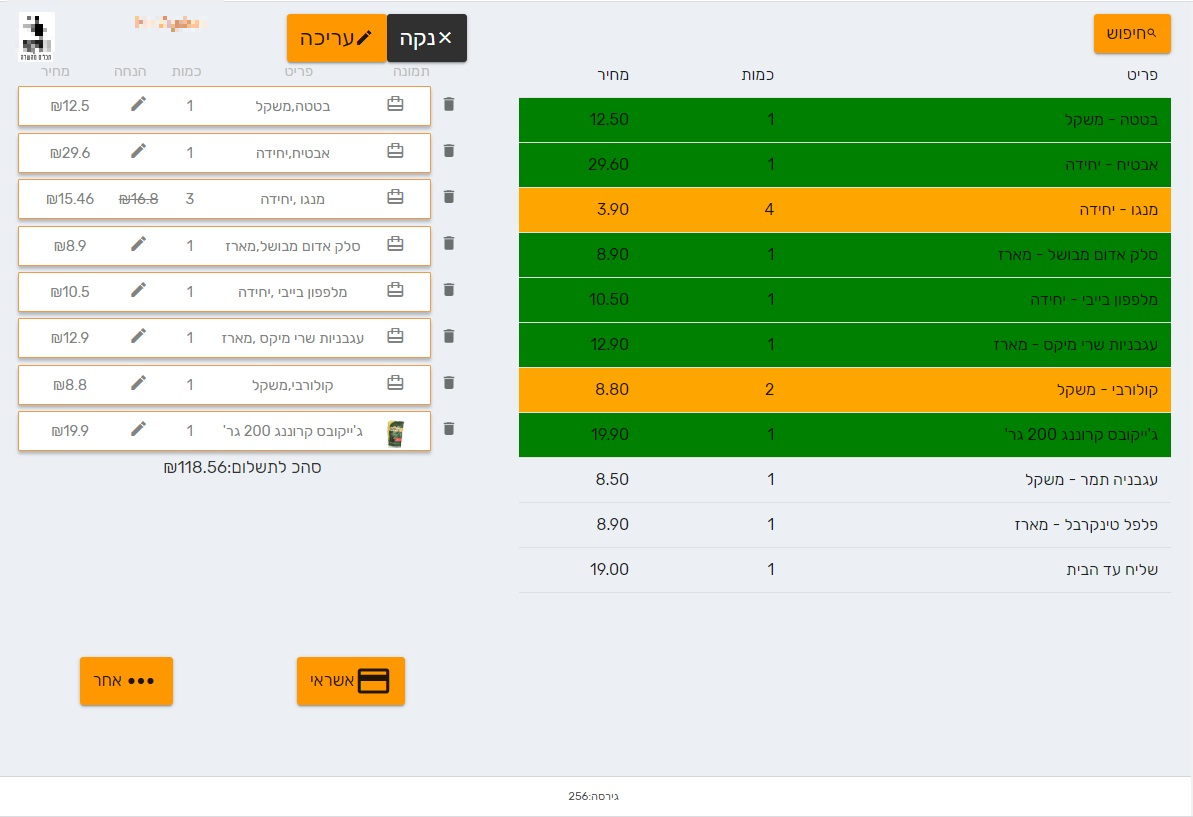Click the חיפוש search button
Image resolution: width=1193 pixels, height=817 pixels.
(1132, 33)
